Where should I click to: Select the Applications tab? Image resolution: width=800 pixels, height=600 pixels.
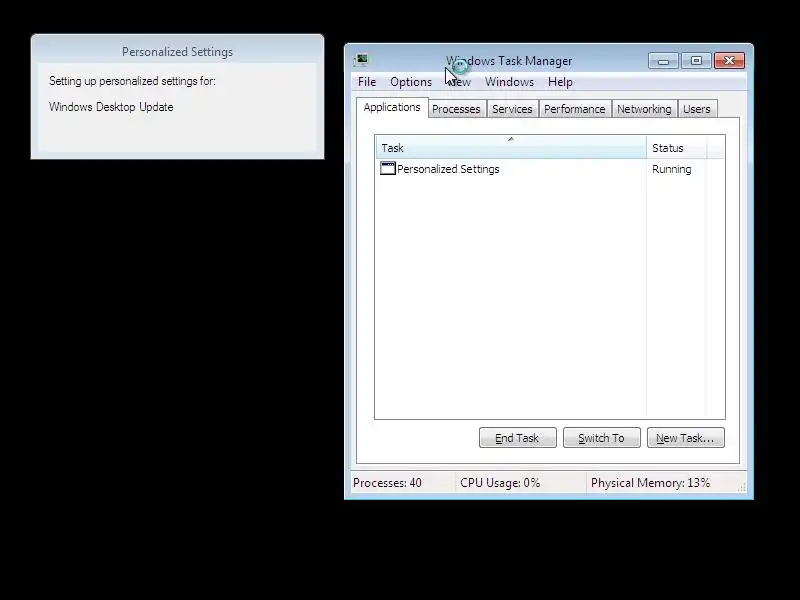pyautogui.click(x=392, y=107)
